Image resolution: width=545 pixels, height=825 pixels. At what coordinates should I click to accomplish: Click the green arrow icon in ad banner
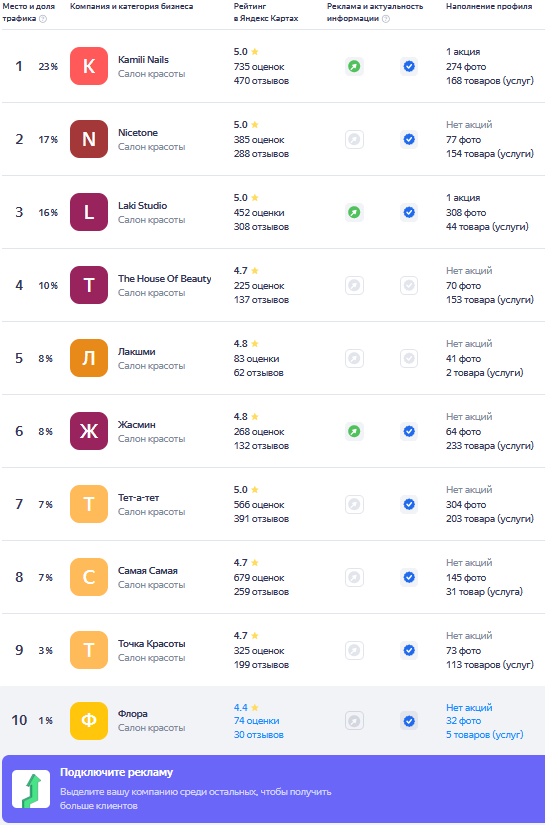point(31,789)
